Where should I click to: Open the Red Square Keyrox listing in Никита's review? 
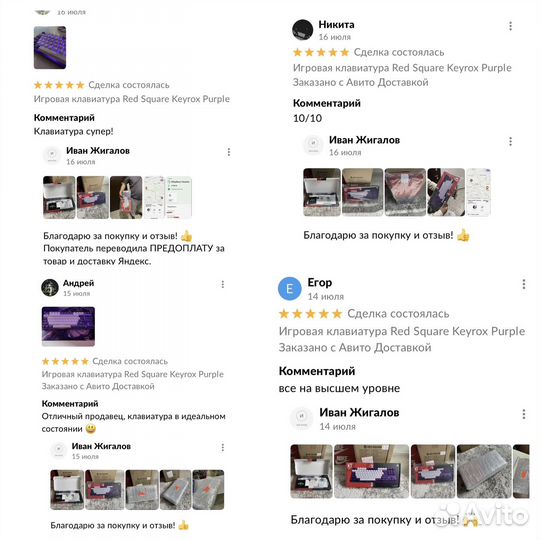[x=402, y=68]
